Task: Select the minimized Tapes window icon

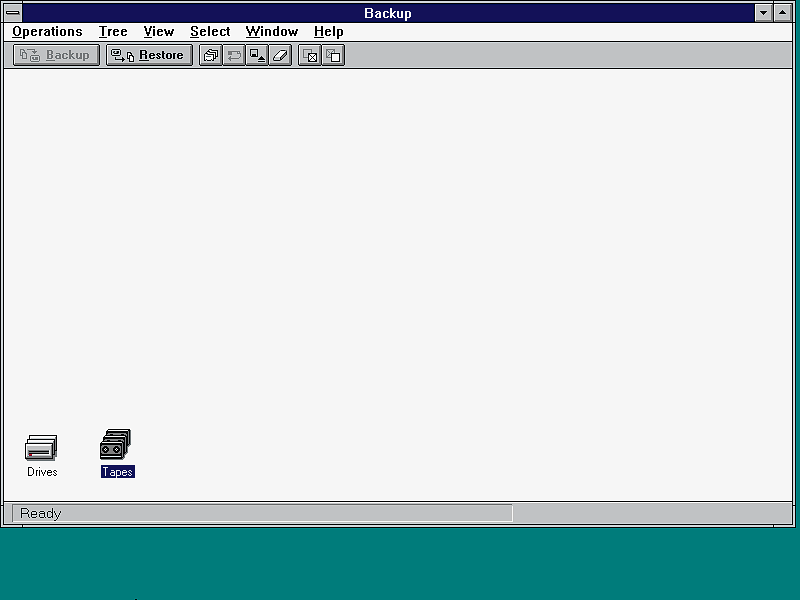Action: tap(117, 446)
